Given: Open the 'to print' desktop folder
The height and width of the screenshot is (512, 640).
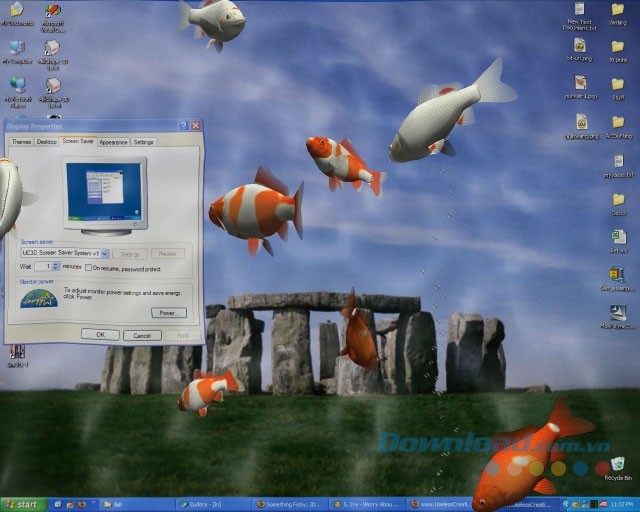Looking at the screenshot, I should (x=618, y=48).
